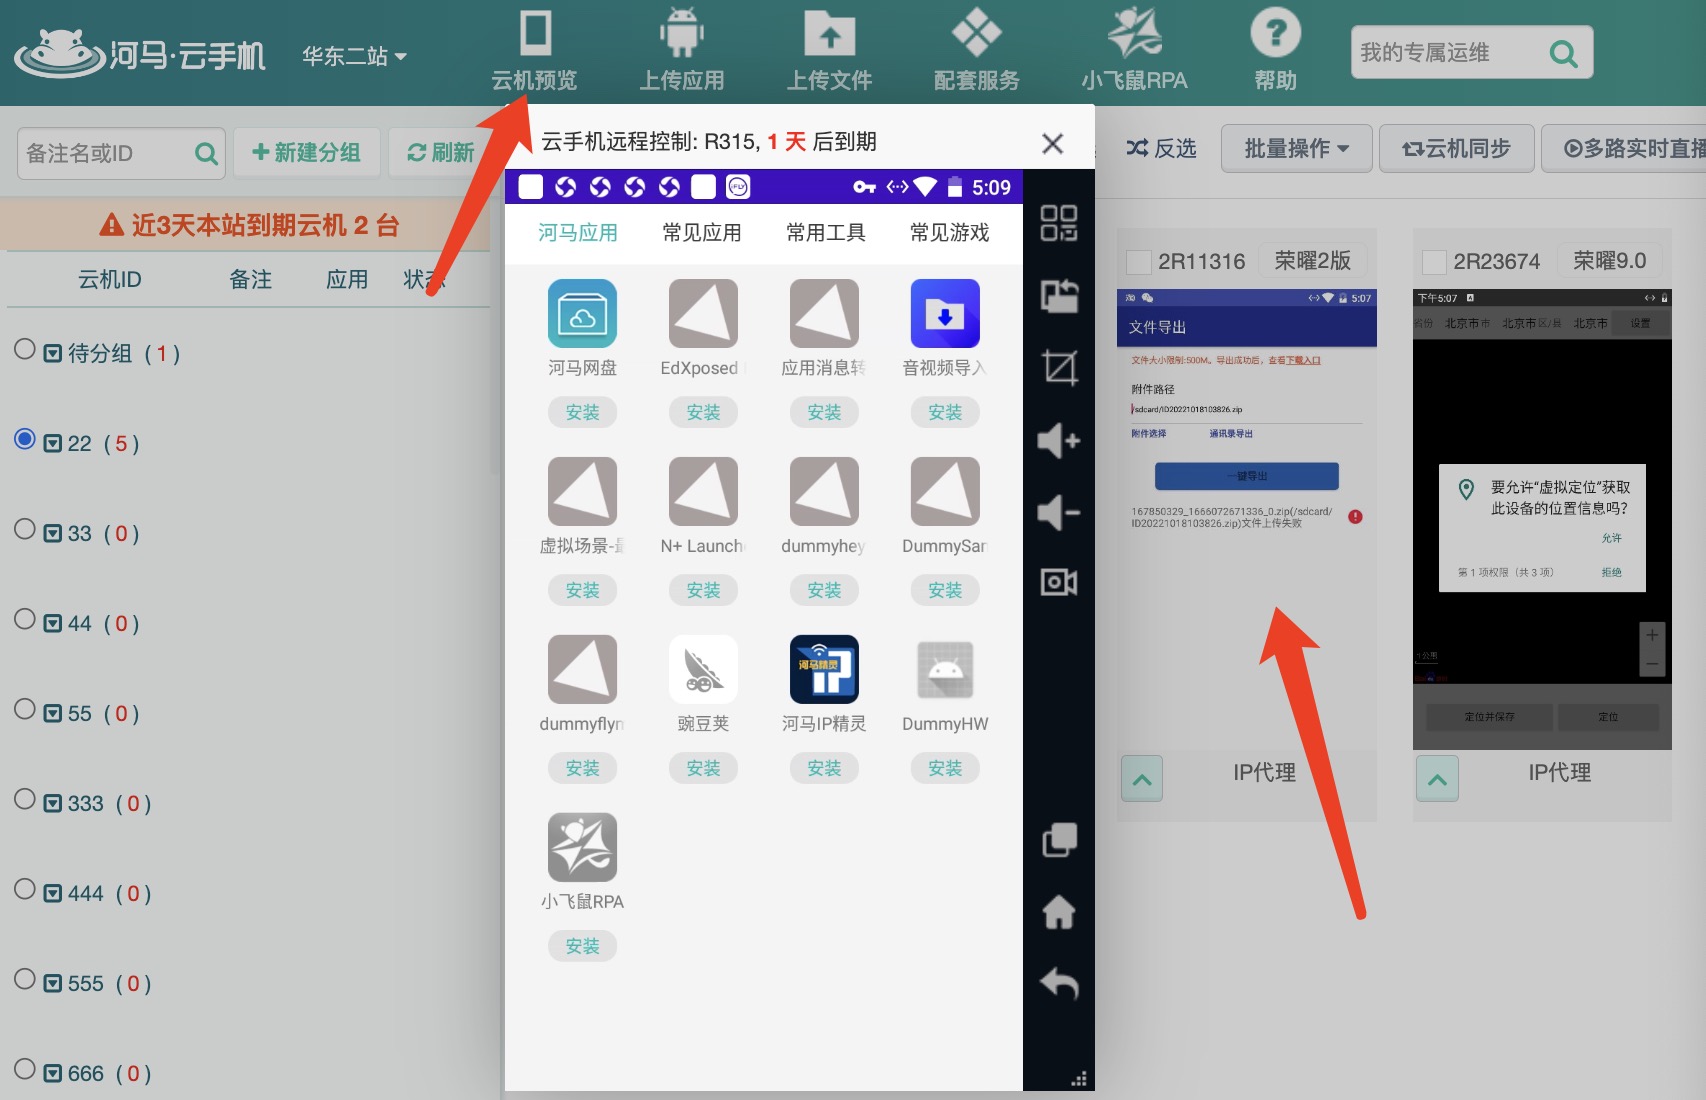Open 上传应用 Android icon
Image resolution: width=1706 pixels, height=1100 pixels.
click(682, 33)
